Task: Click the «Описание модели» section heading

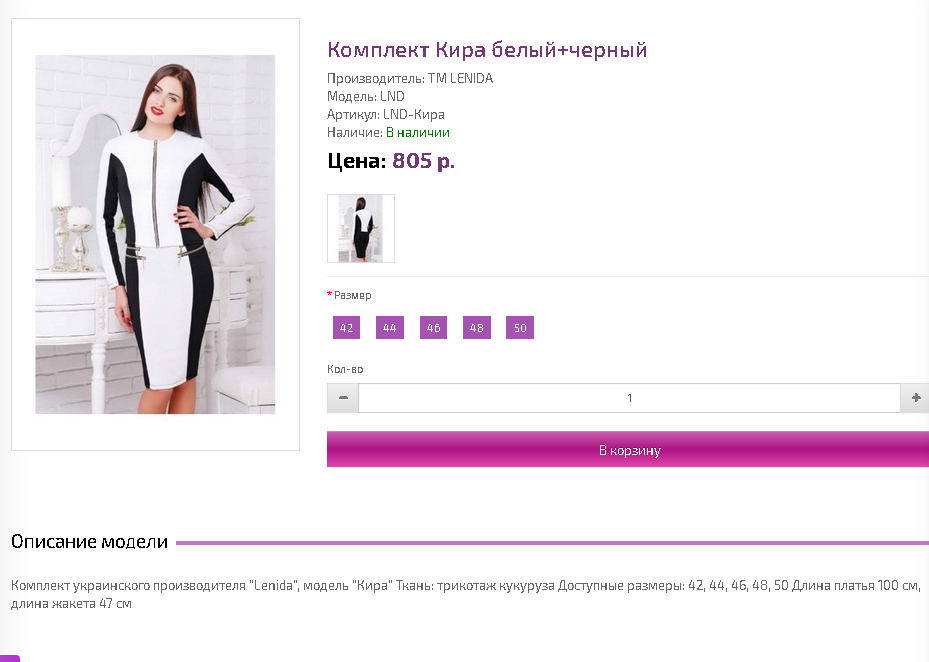Action: pos(89,542)
